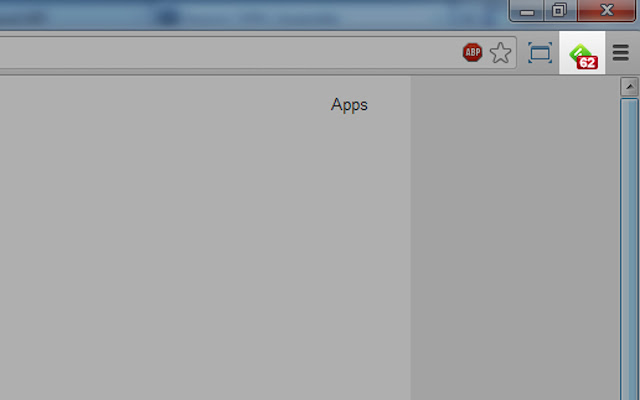The image size is (640, 400).
Task: Open the Chrome hamburger menu
Action: click(620, 53)
